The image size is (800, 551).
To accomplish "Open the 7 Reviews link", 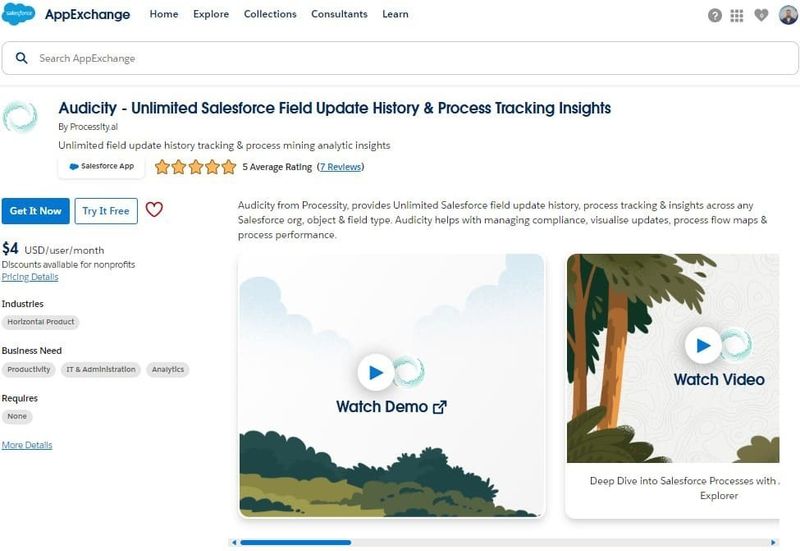I will click(x=340, y=167).
